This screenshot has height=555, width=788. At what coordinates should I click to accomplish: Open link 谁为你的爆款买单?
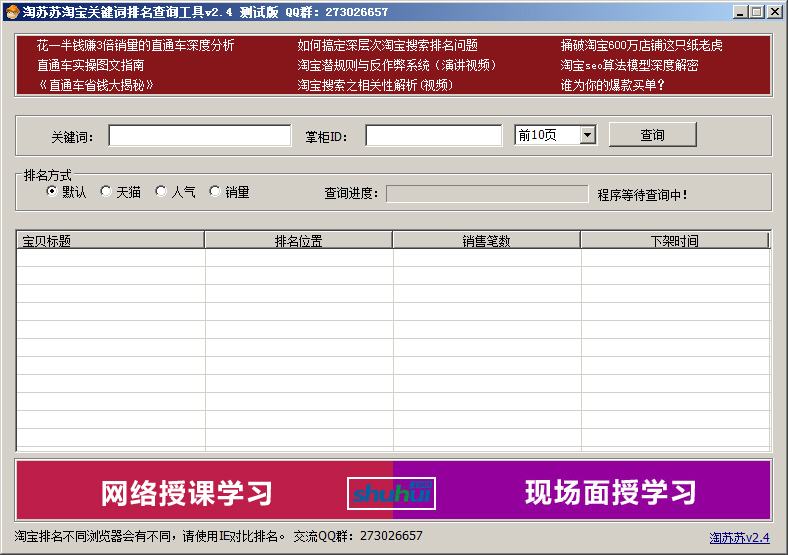613,85
